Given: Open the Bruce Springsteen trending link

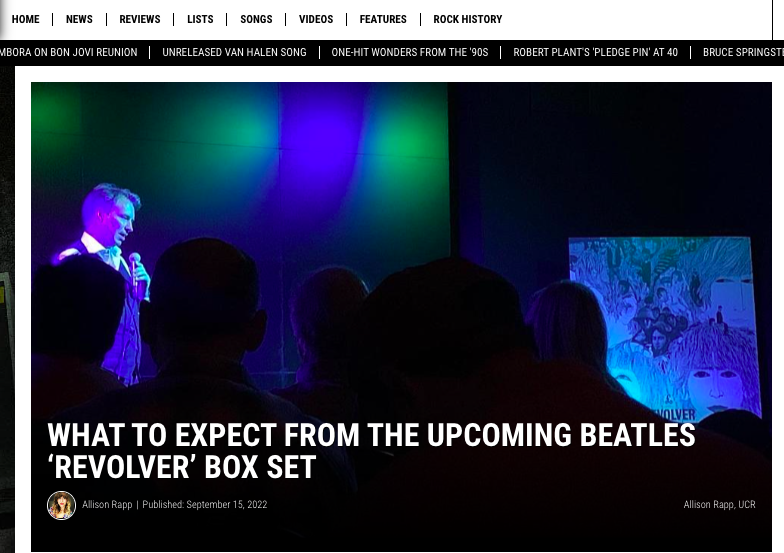Looking at the screenshot, I should 743,52.
